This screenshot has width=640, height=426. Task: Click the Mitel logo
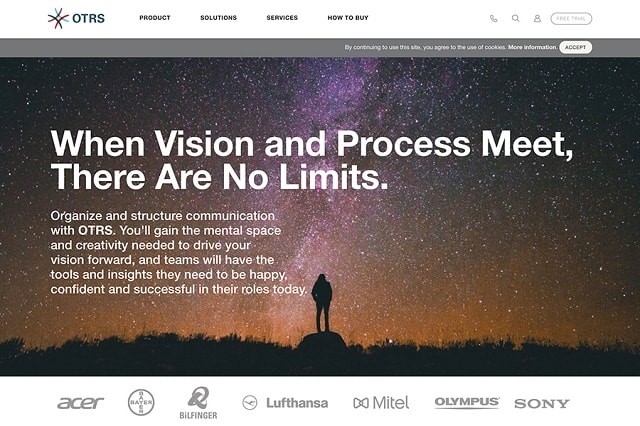tap(381, 403)
